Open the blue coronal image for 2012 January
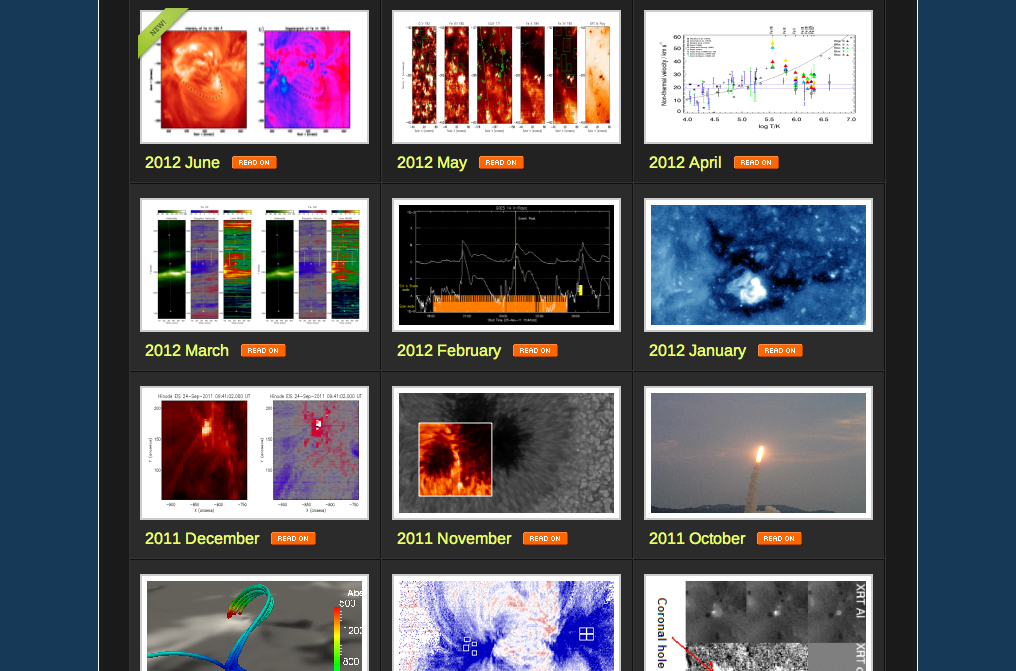The height and width of the screenshot is (671, 1016). (758, 265)
